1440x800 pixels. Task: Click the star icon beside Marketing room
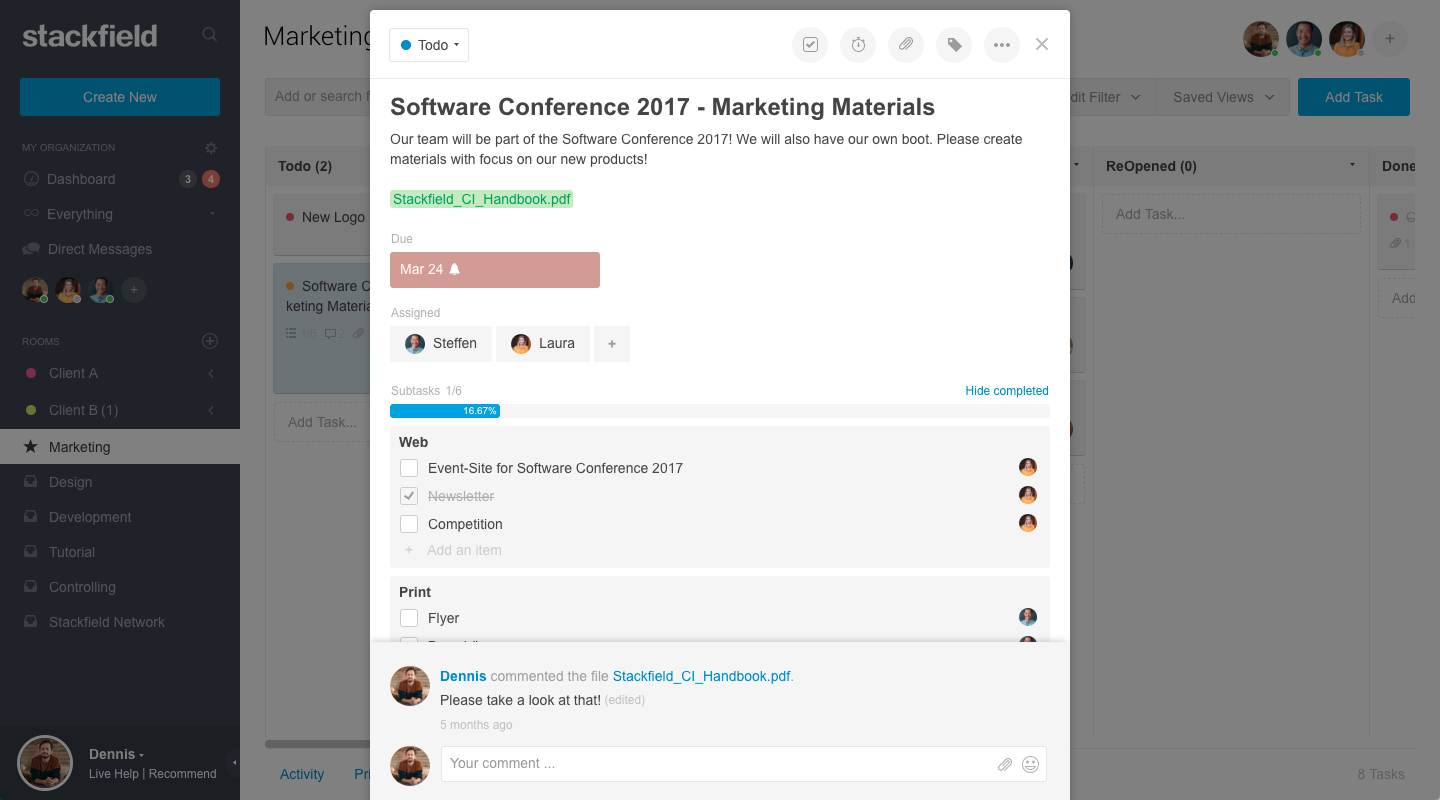coord(30,447)
